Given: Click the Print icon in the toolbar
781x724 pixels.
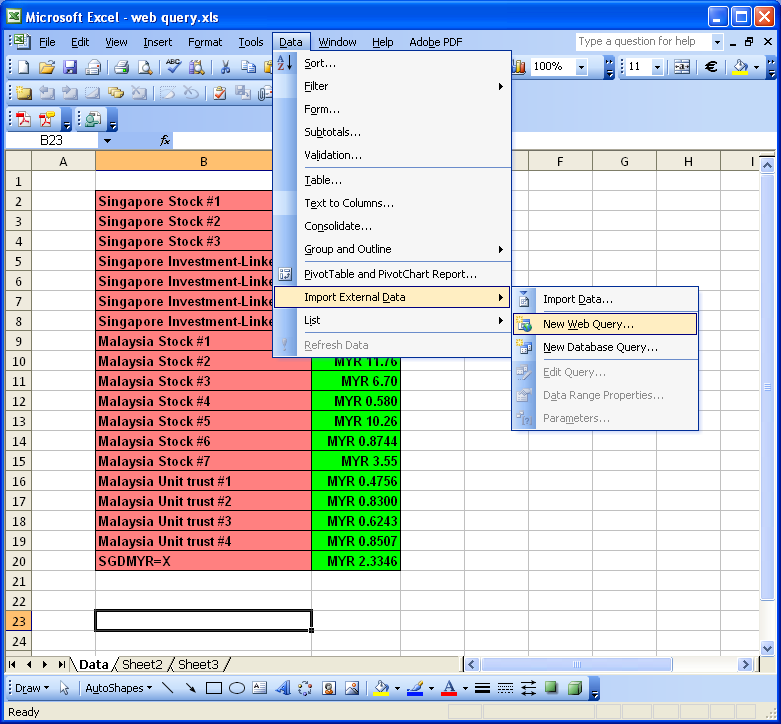Looking at the screenshot, I should pyautogui.click(x=121, y=67).
